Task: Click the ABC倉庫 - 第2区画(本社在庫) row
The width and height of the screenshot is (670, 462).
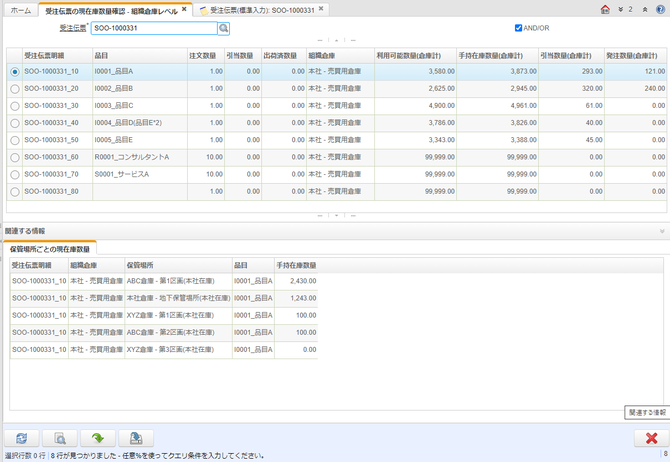Action: pyautogui.click(x=164, y=333)
